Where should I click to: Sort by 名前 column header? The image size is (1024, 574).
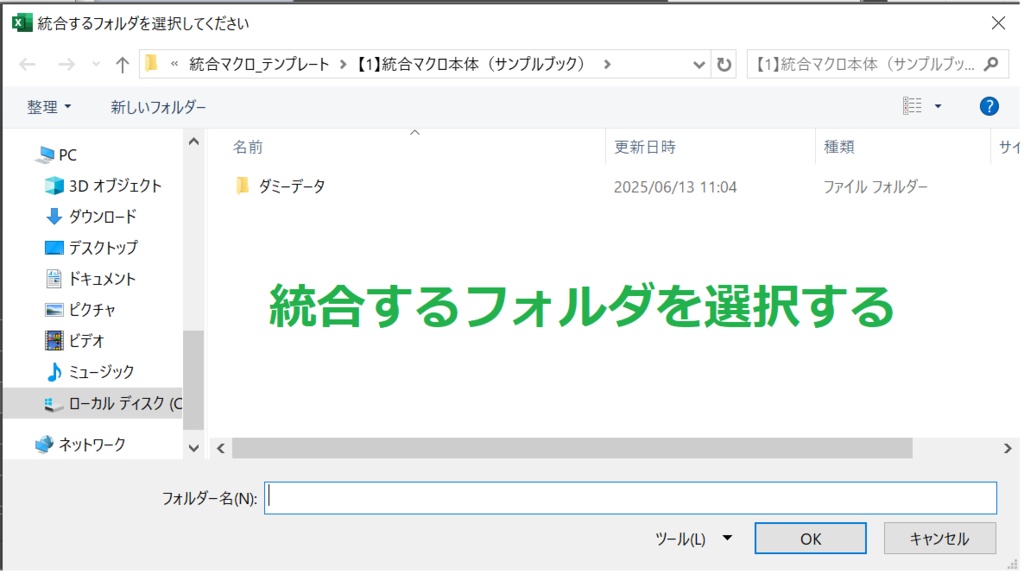coord(248,147)
